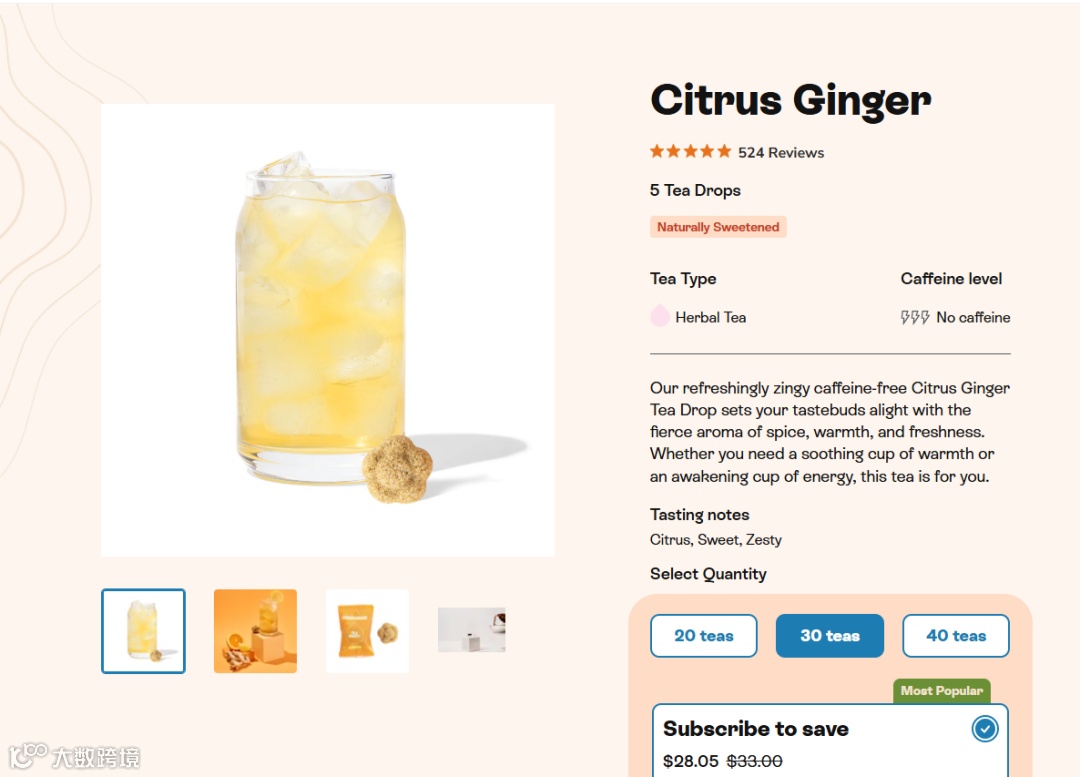Click the main iced tea product image
The height and width of the screenshot is (777, 1080).
pos(328,330)
